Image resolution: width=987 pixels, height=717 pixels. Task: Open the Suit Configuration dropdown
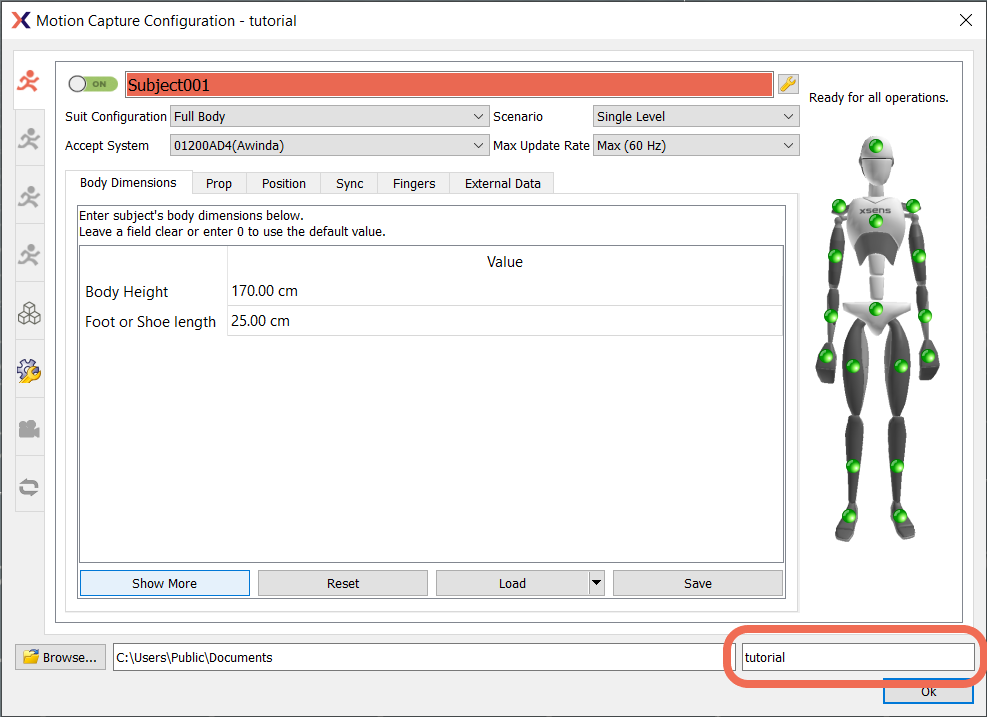tap(329, 117)
